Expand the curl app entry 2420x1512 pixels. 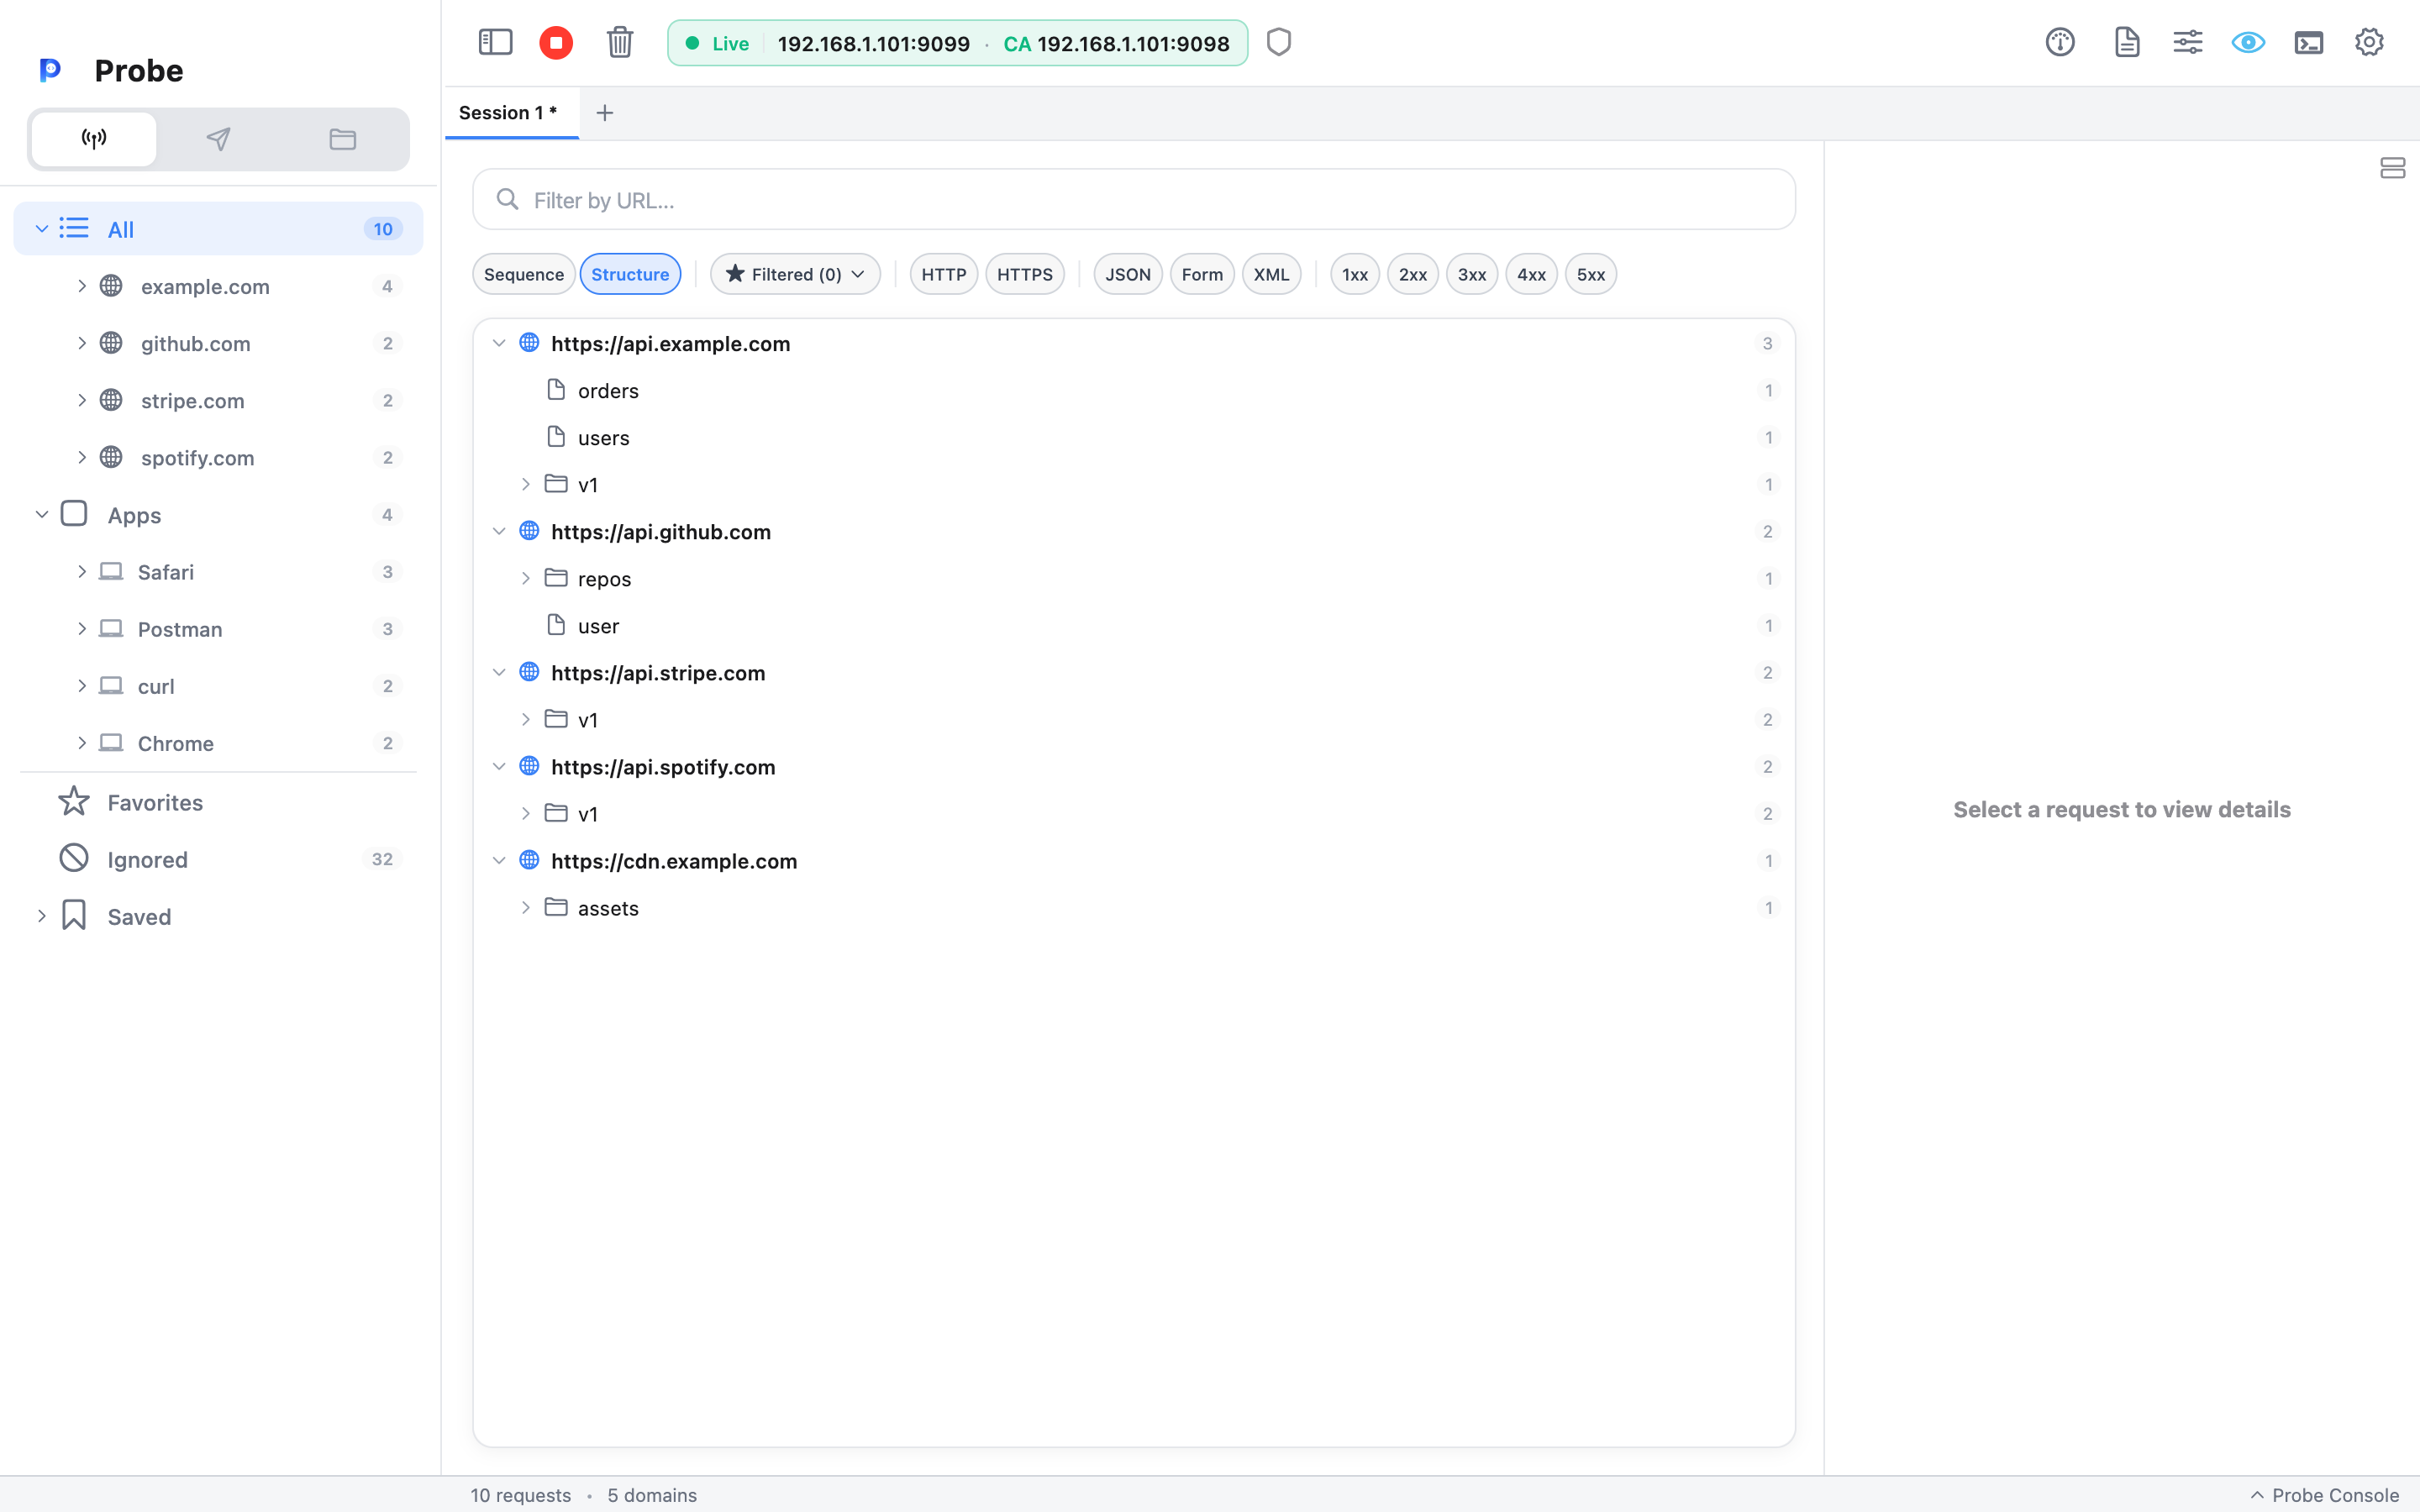point(82,685)
